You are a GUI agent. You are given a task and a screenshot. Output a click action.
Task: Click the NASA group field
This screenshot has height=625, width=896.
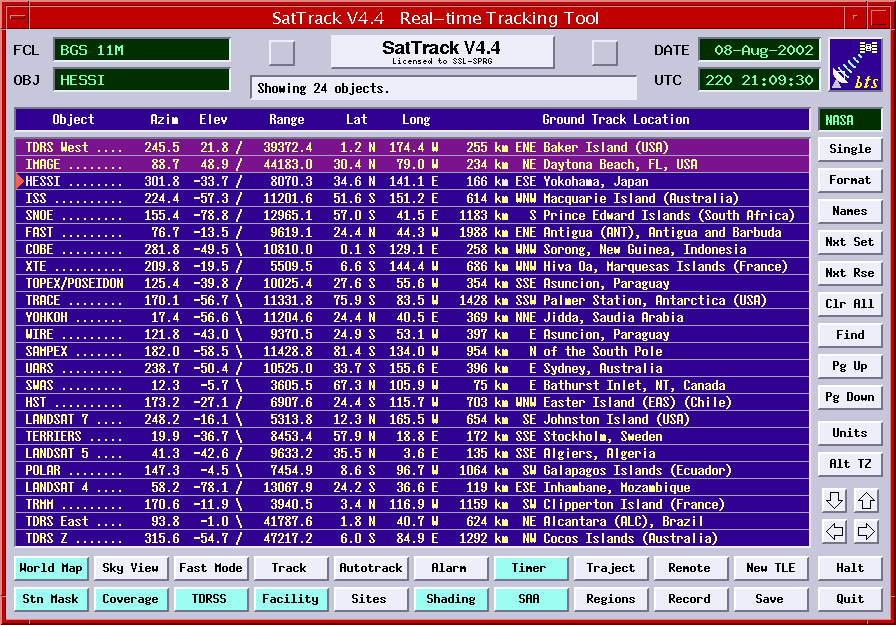[x=850, y=120]
